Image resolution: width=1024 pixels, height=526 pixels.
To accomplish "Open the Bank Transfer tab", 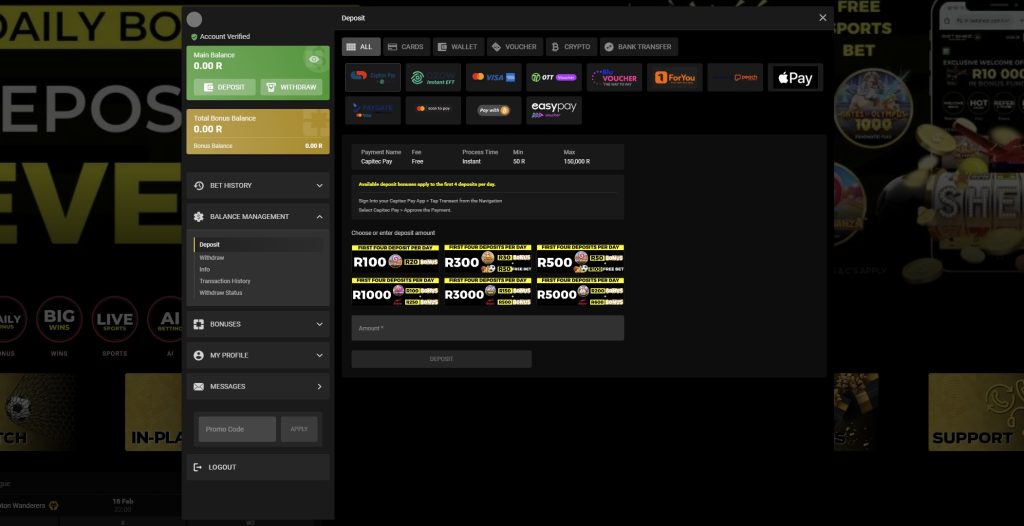I will (639, 47).
